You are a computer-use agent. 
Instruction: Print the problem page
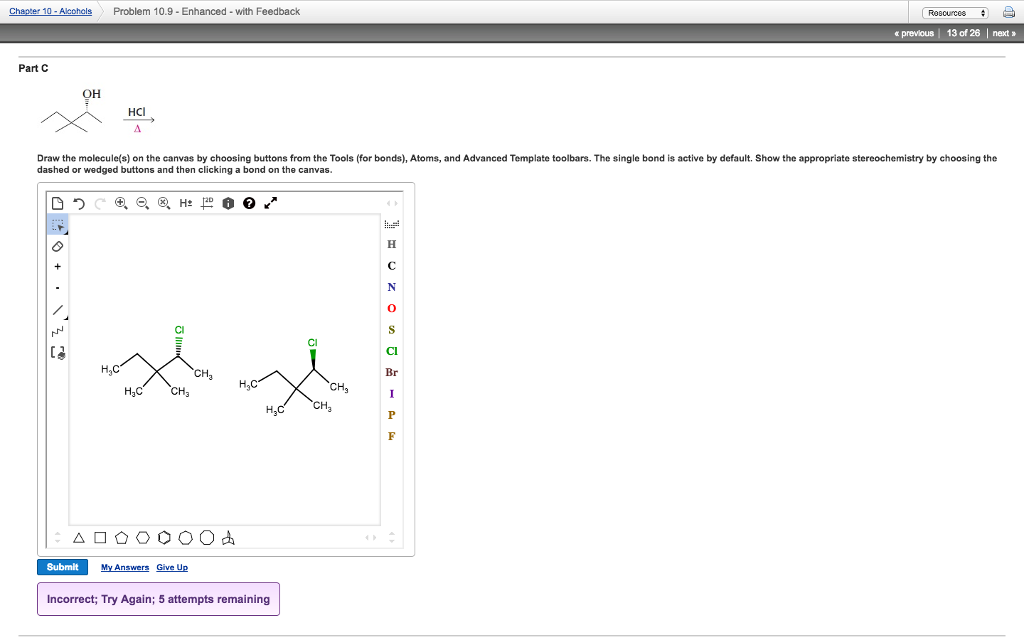coord(1008,11)
